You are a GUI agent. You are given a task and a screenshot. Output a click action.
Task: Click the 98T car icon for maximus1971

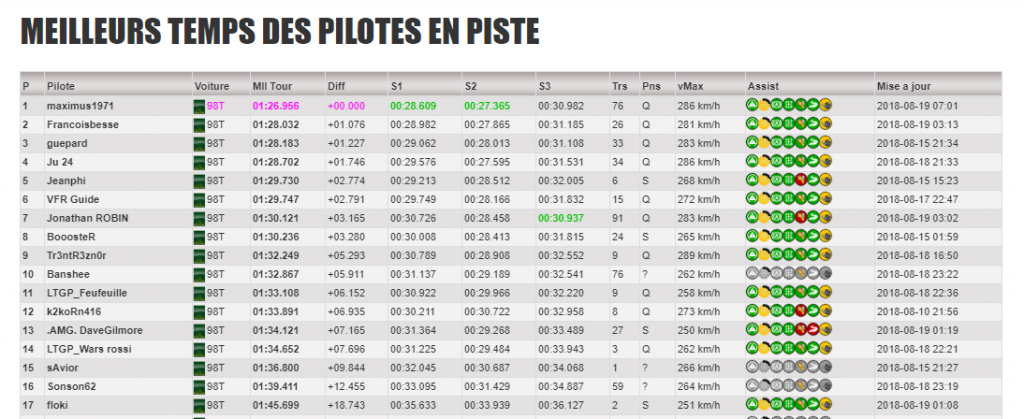click(x=199, y=106)
